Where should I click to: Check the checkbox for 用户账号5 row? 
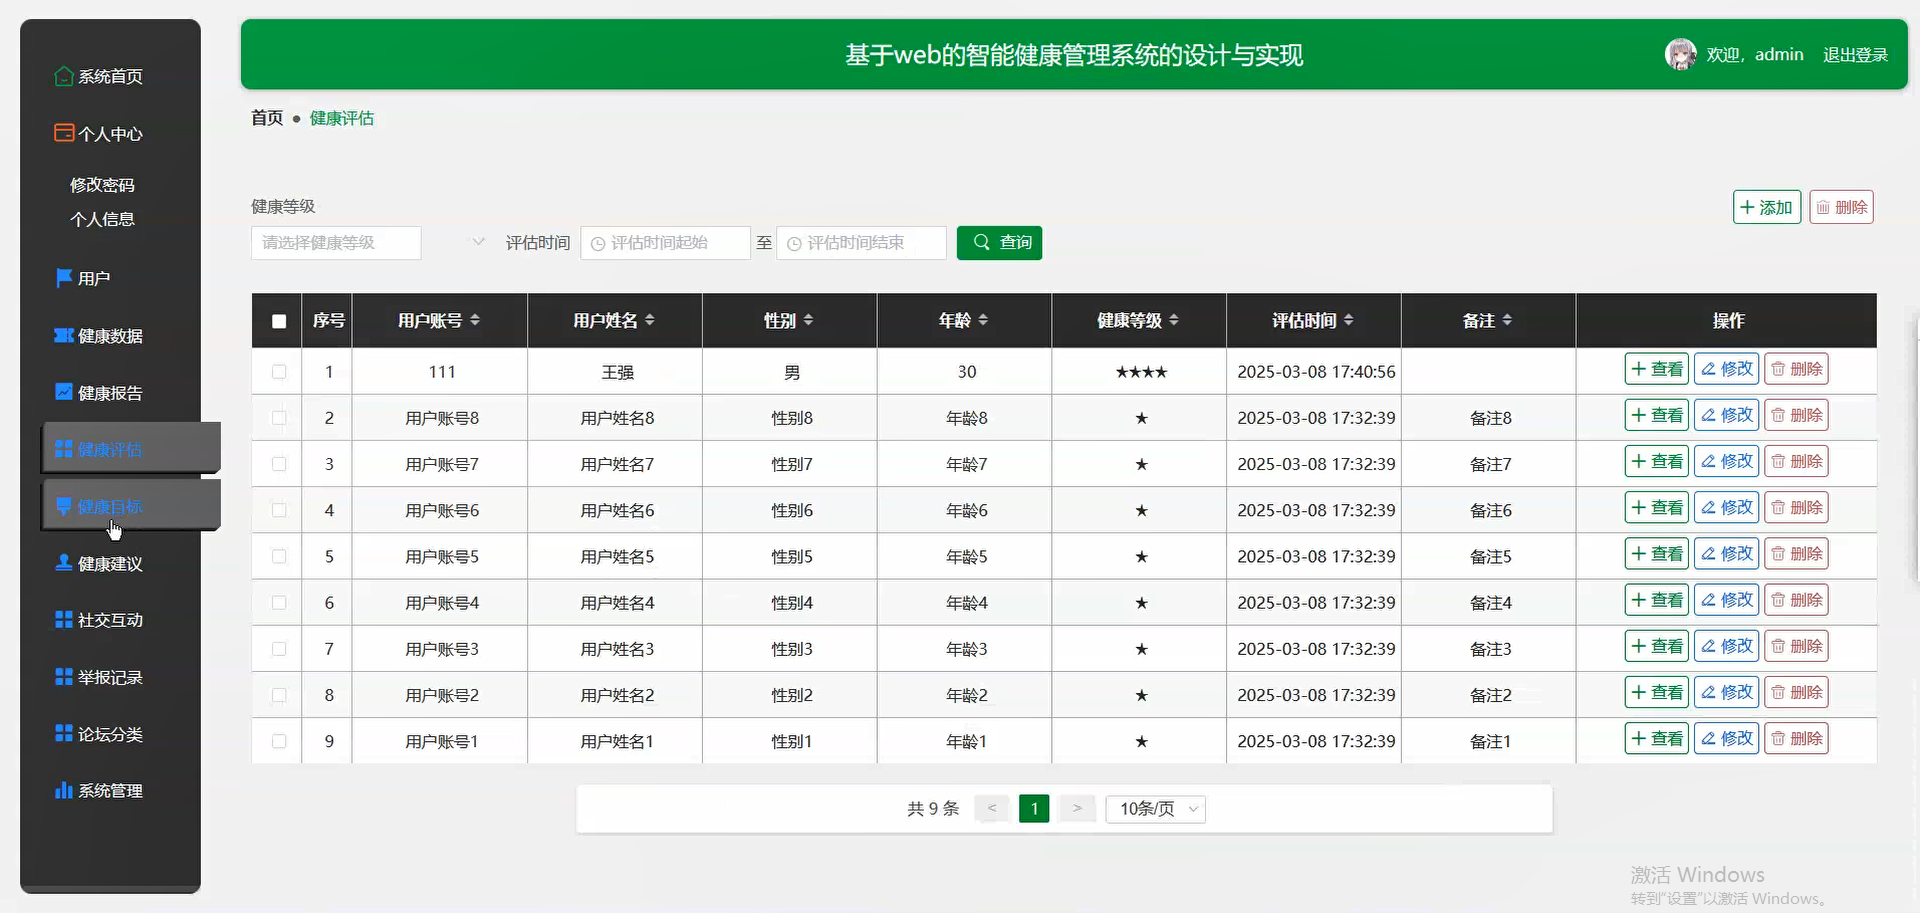coord(278,557)
